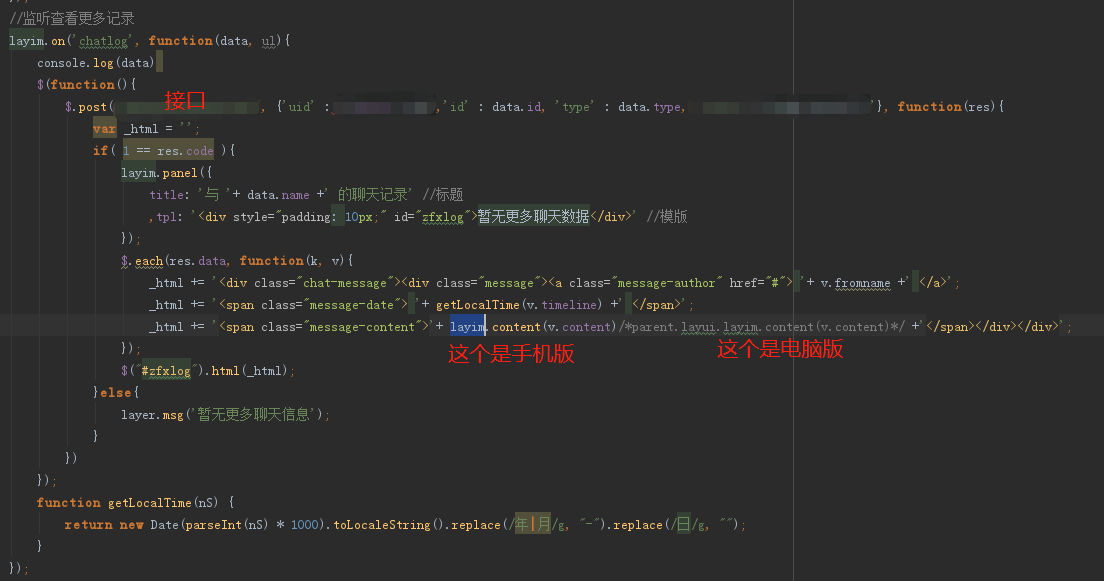Place cursor on layim.on call
The height and width of the screenshot is (581, 1104).
click(x=37, y=41)
